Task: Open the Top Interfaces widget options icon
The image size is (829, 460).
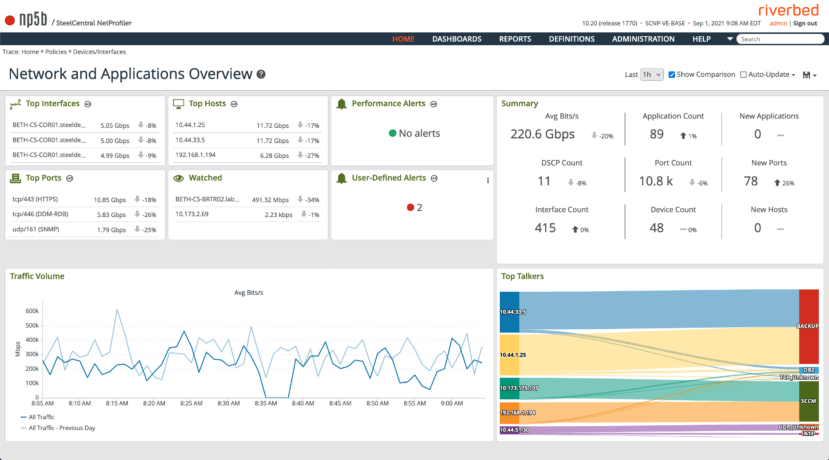Action: tap(88, 104)
